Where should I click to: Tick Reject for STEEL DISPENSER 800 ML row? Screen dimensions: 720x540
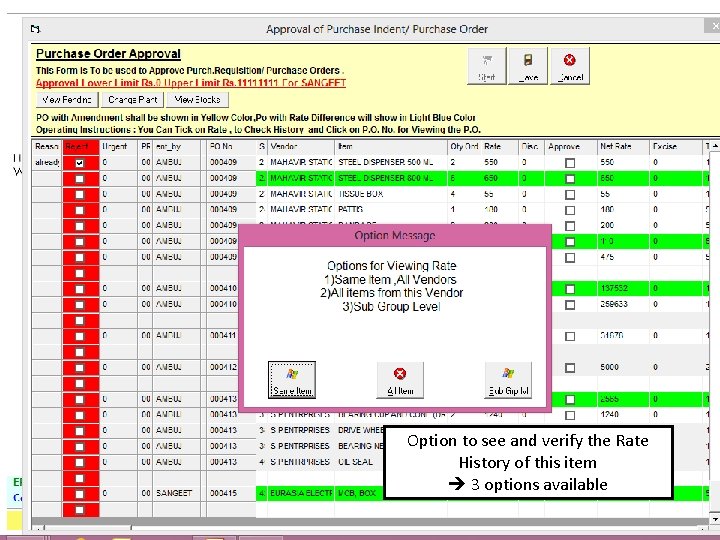(x=79, y=179)
